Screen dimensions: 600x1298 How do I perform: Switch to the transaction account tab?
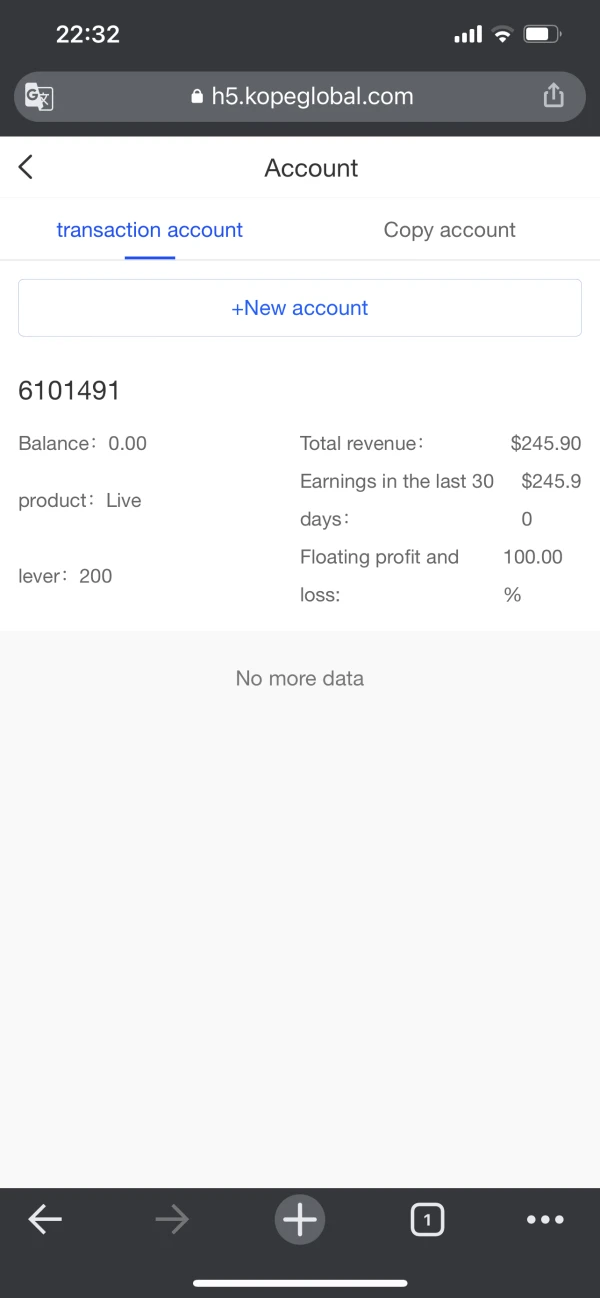point(150,230)
